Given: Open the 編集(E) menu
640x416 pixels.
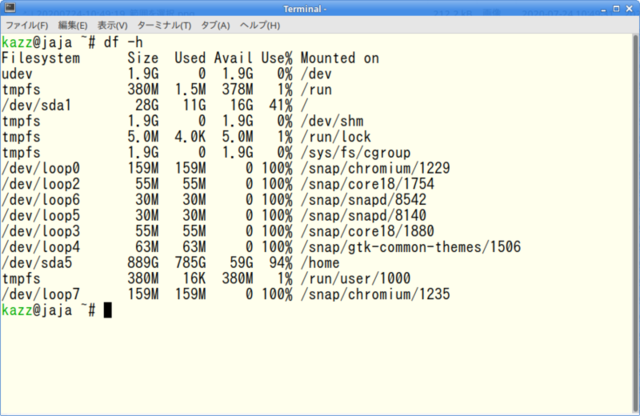Looking at the screenshot, I should click(73, 25).
